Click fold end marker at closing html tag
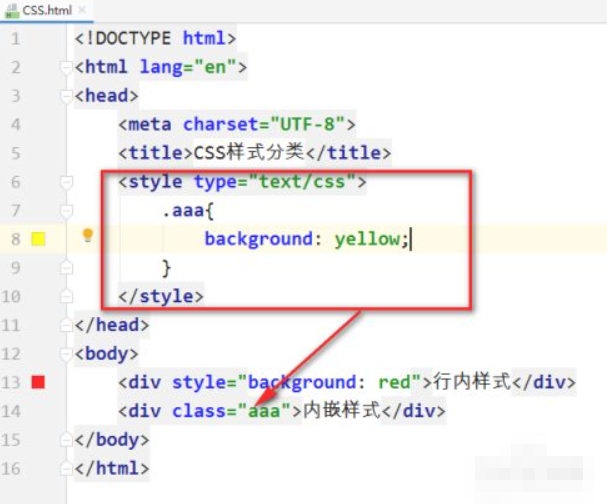 coord(66,468)
